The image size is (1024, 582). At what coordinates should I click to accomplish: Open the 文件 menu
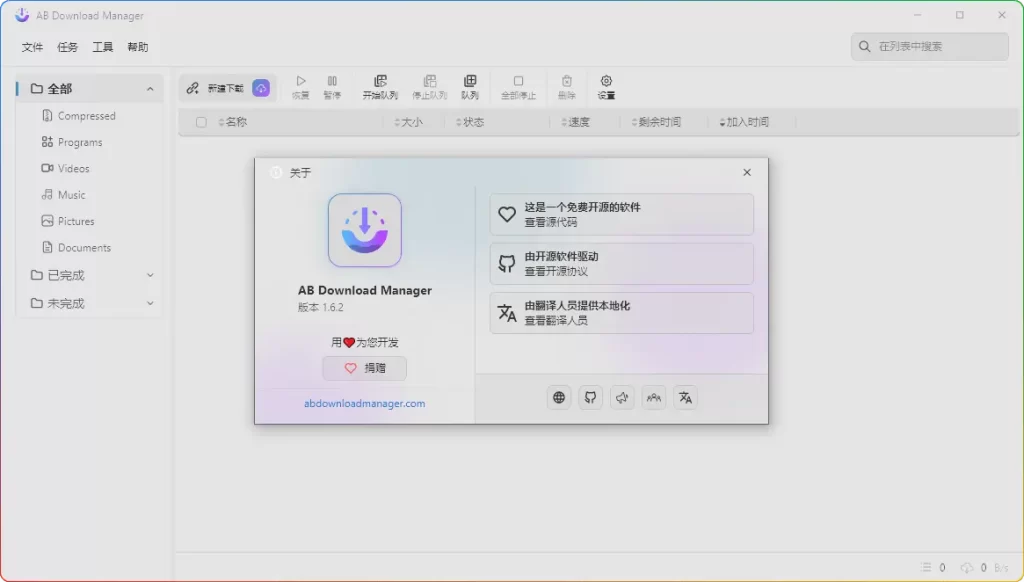[32, 47]
